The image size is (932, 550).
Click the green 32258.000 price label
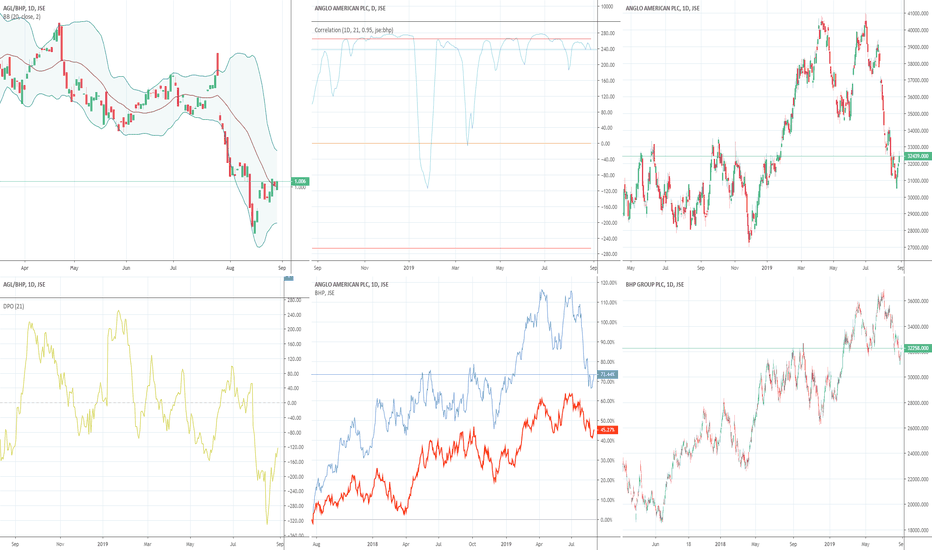[x=917, y=348]
